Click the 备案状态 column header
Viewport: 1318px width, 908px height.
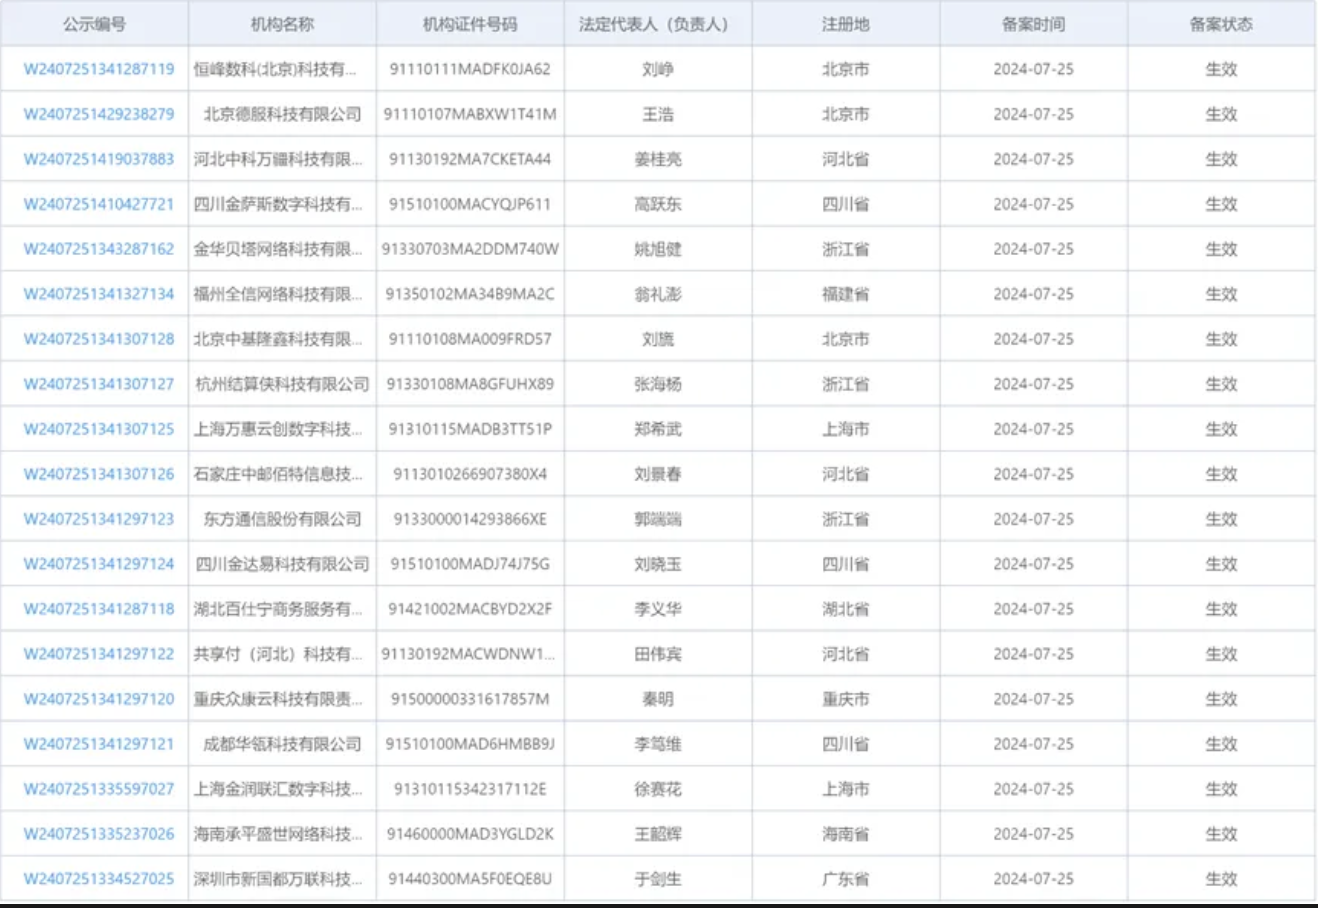pyautogui.click(x=1221, y=24)
